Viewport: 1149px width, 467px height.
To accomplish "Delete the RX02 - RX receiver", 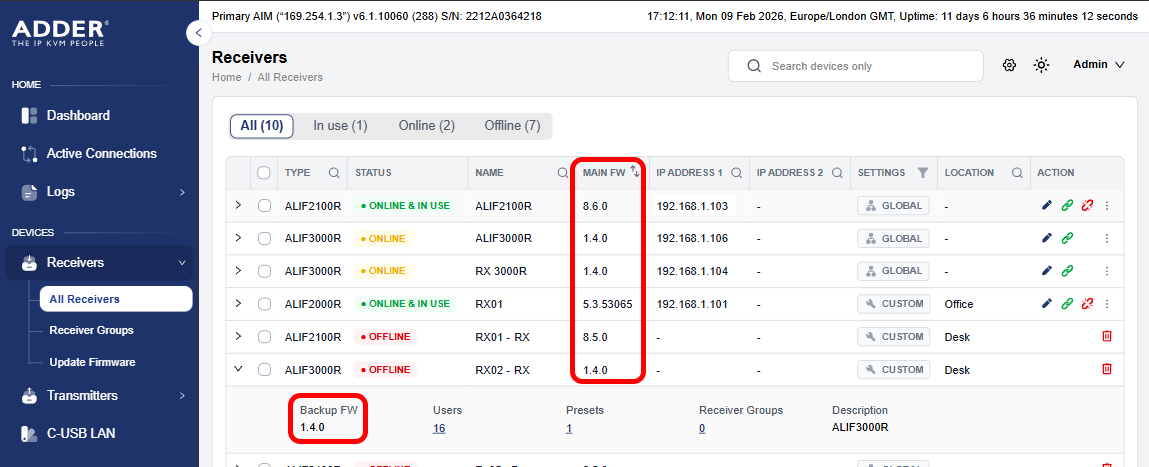I will click(x=1106, y=369).
